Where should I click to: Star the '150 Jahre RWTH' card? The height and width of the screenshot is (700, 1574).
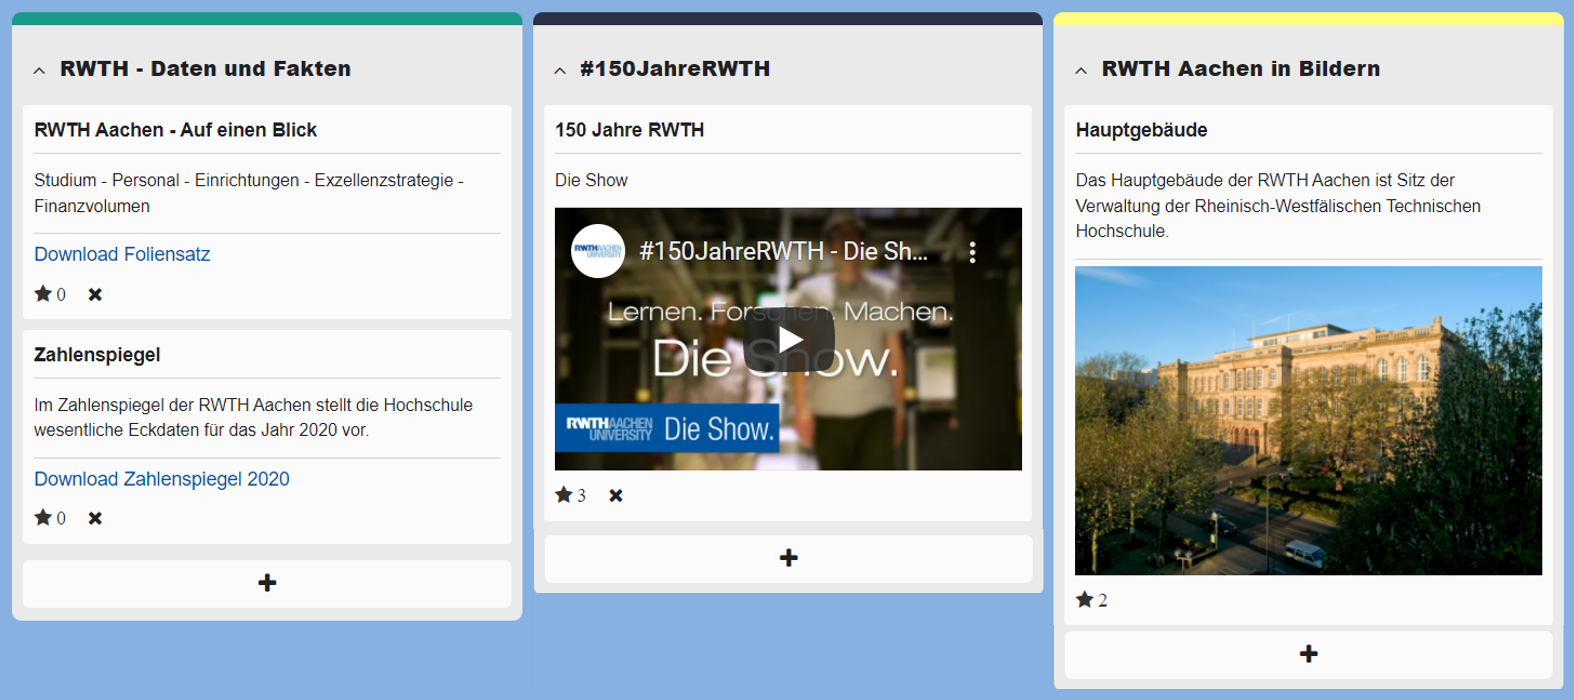coord(564,495)
